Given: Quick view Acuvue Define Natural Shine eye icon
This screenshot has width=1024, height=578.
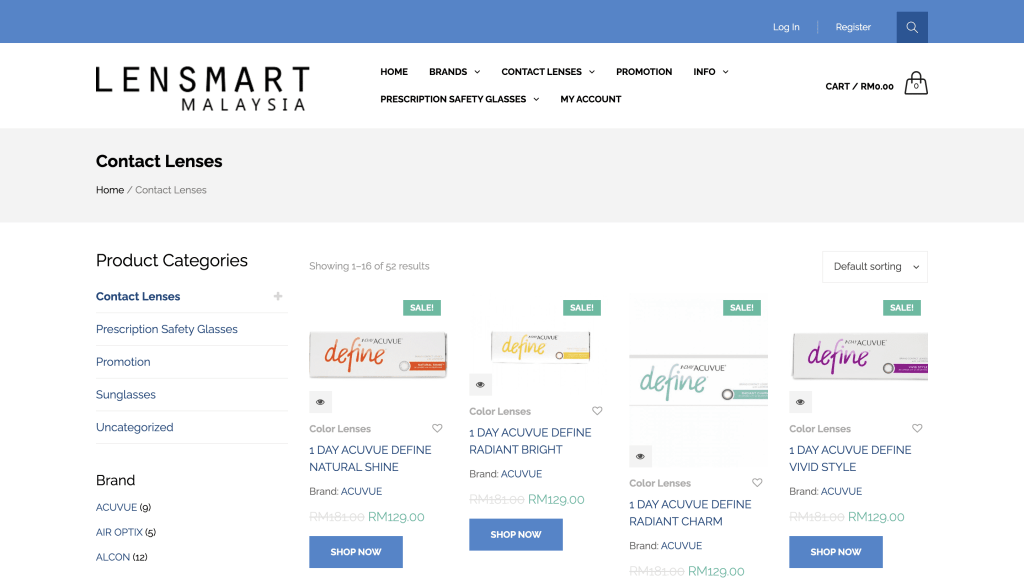Looking at the screenshot, I should 320,402.
